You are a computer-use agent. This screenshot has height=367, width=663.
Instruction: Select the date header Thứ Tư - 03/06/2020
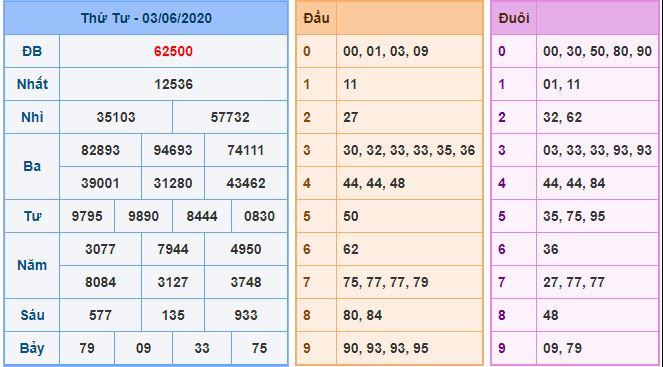point(146,18)
